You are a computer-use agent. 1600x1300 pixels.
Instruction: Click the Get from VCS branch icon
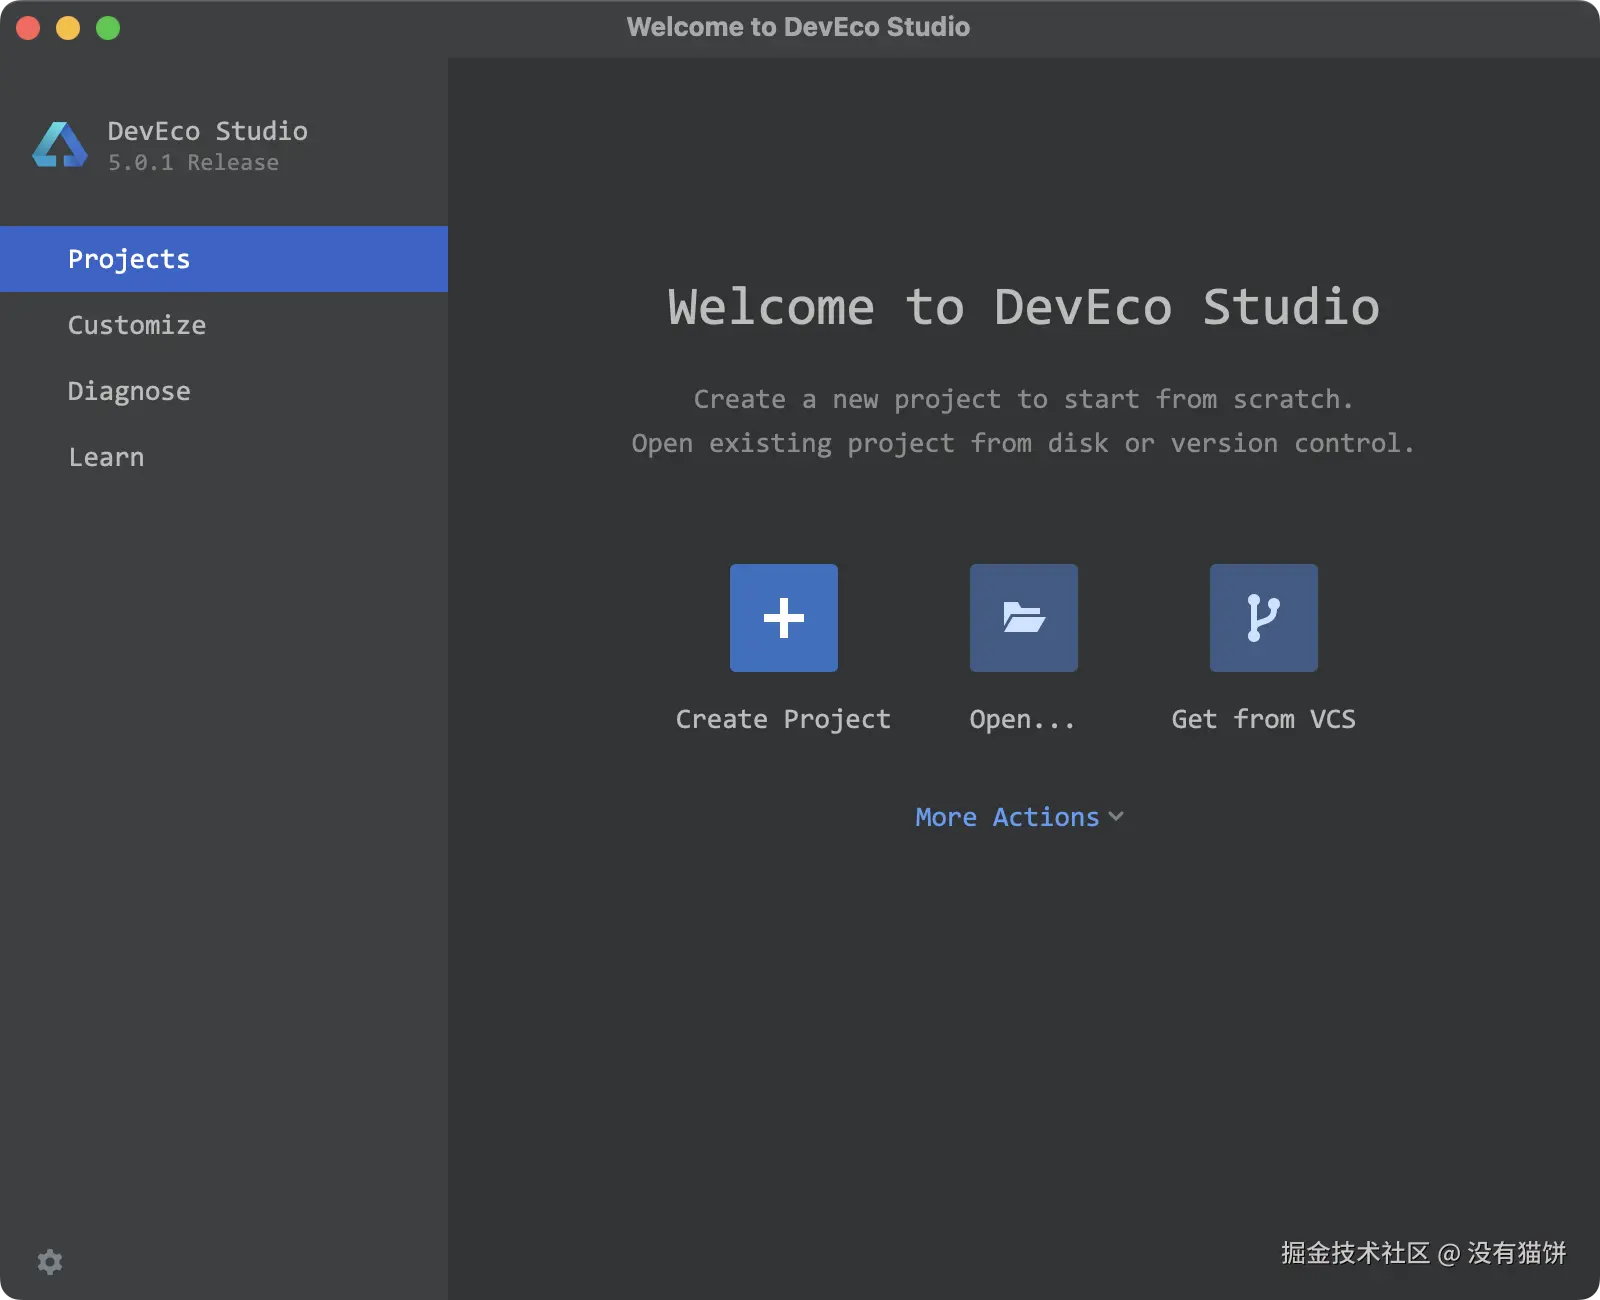pos(1264,618)
